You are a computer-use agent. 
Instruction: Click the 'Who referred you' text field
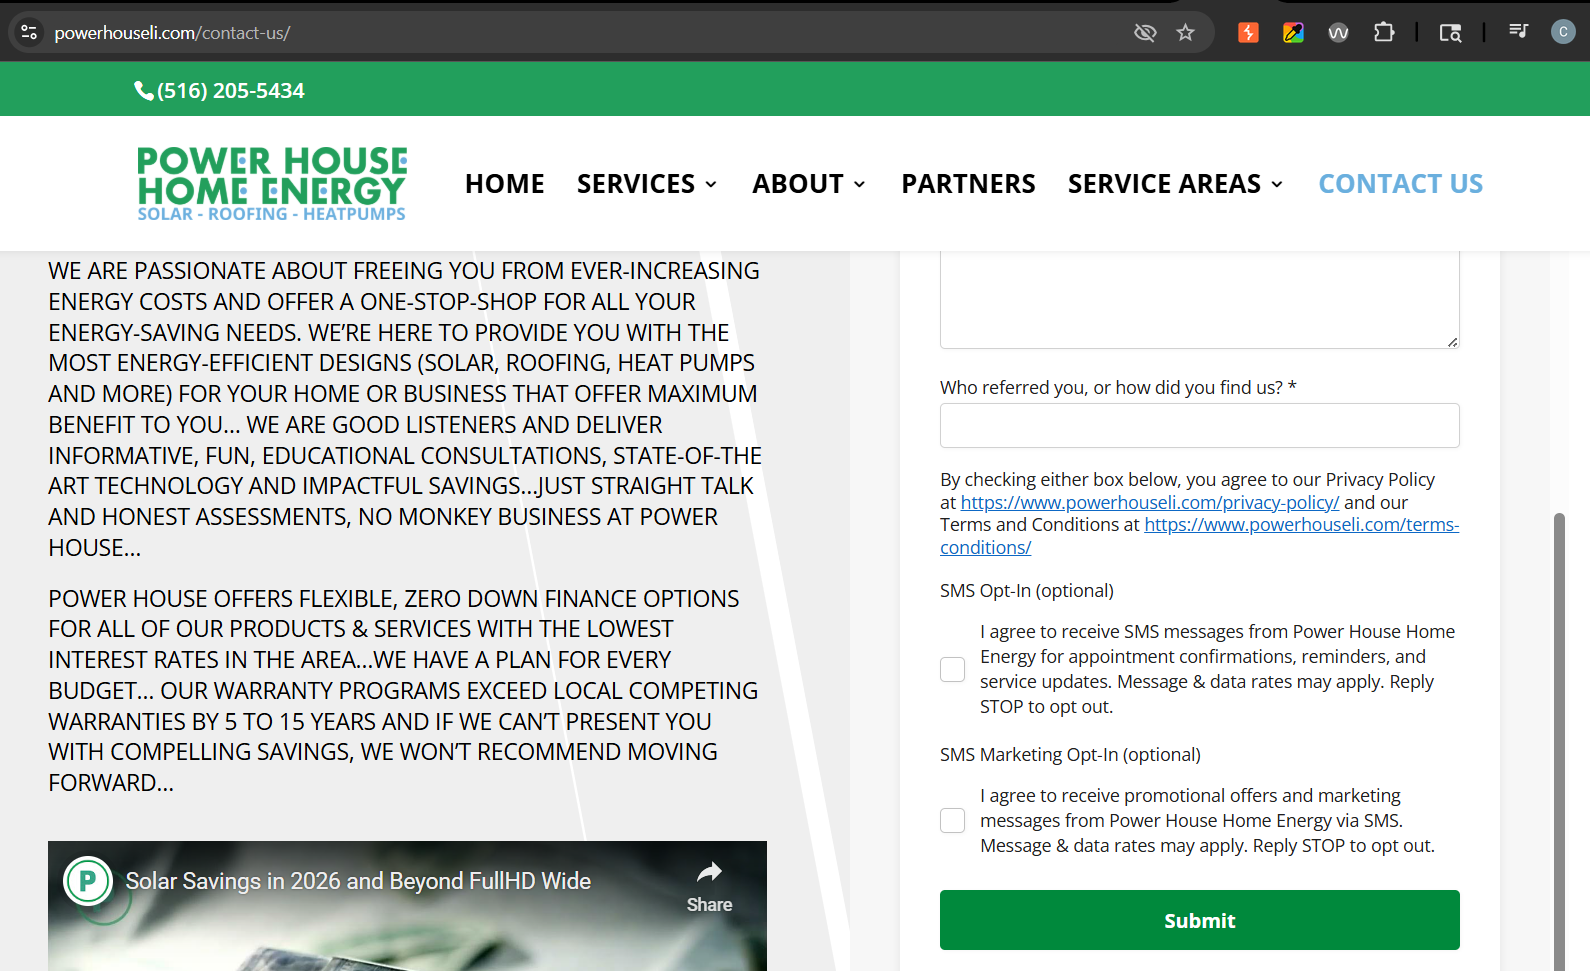click(x=1199, y=425)
